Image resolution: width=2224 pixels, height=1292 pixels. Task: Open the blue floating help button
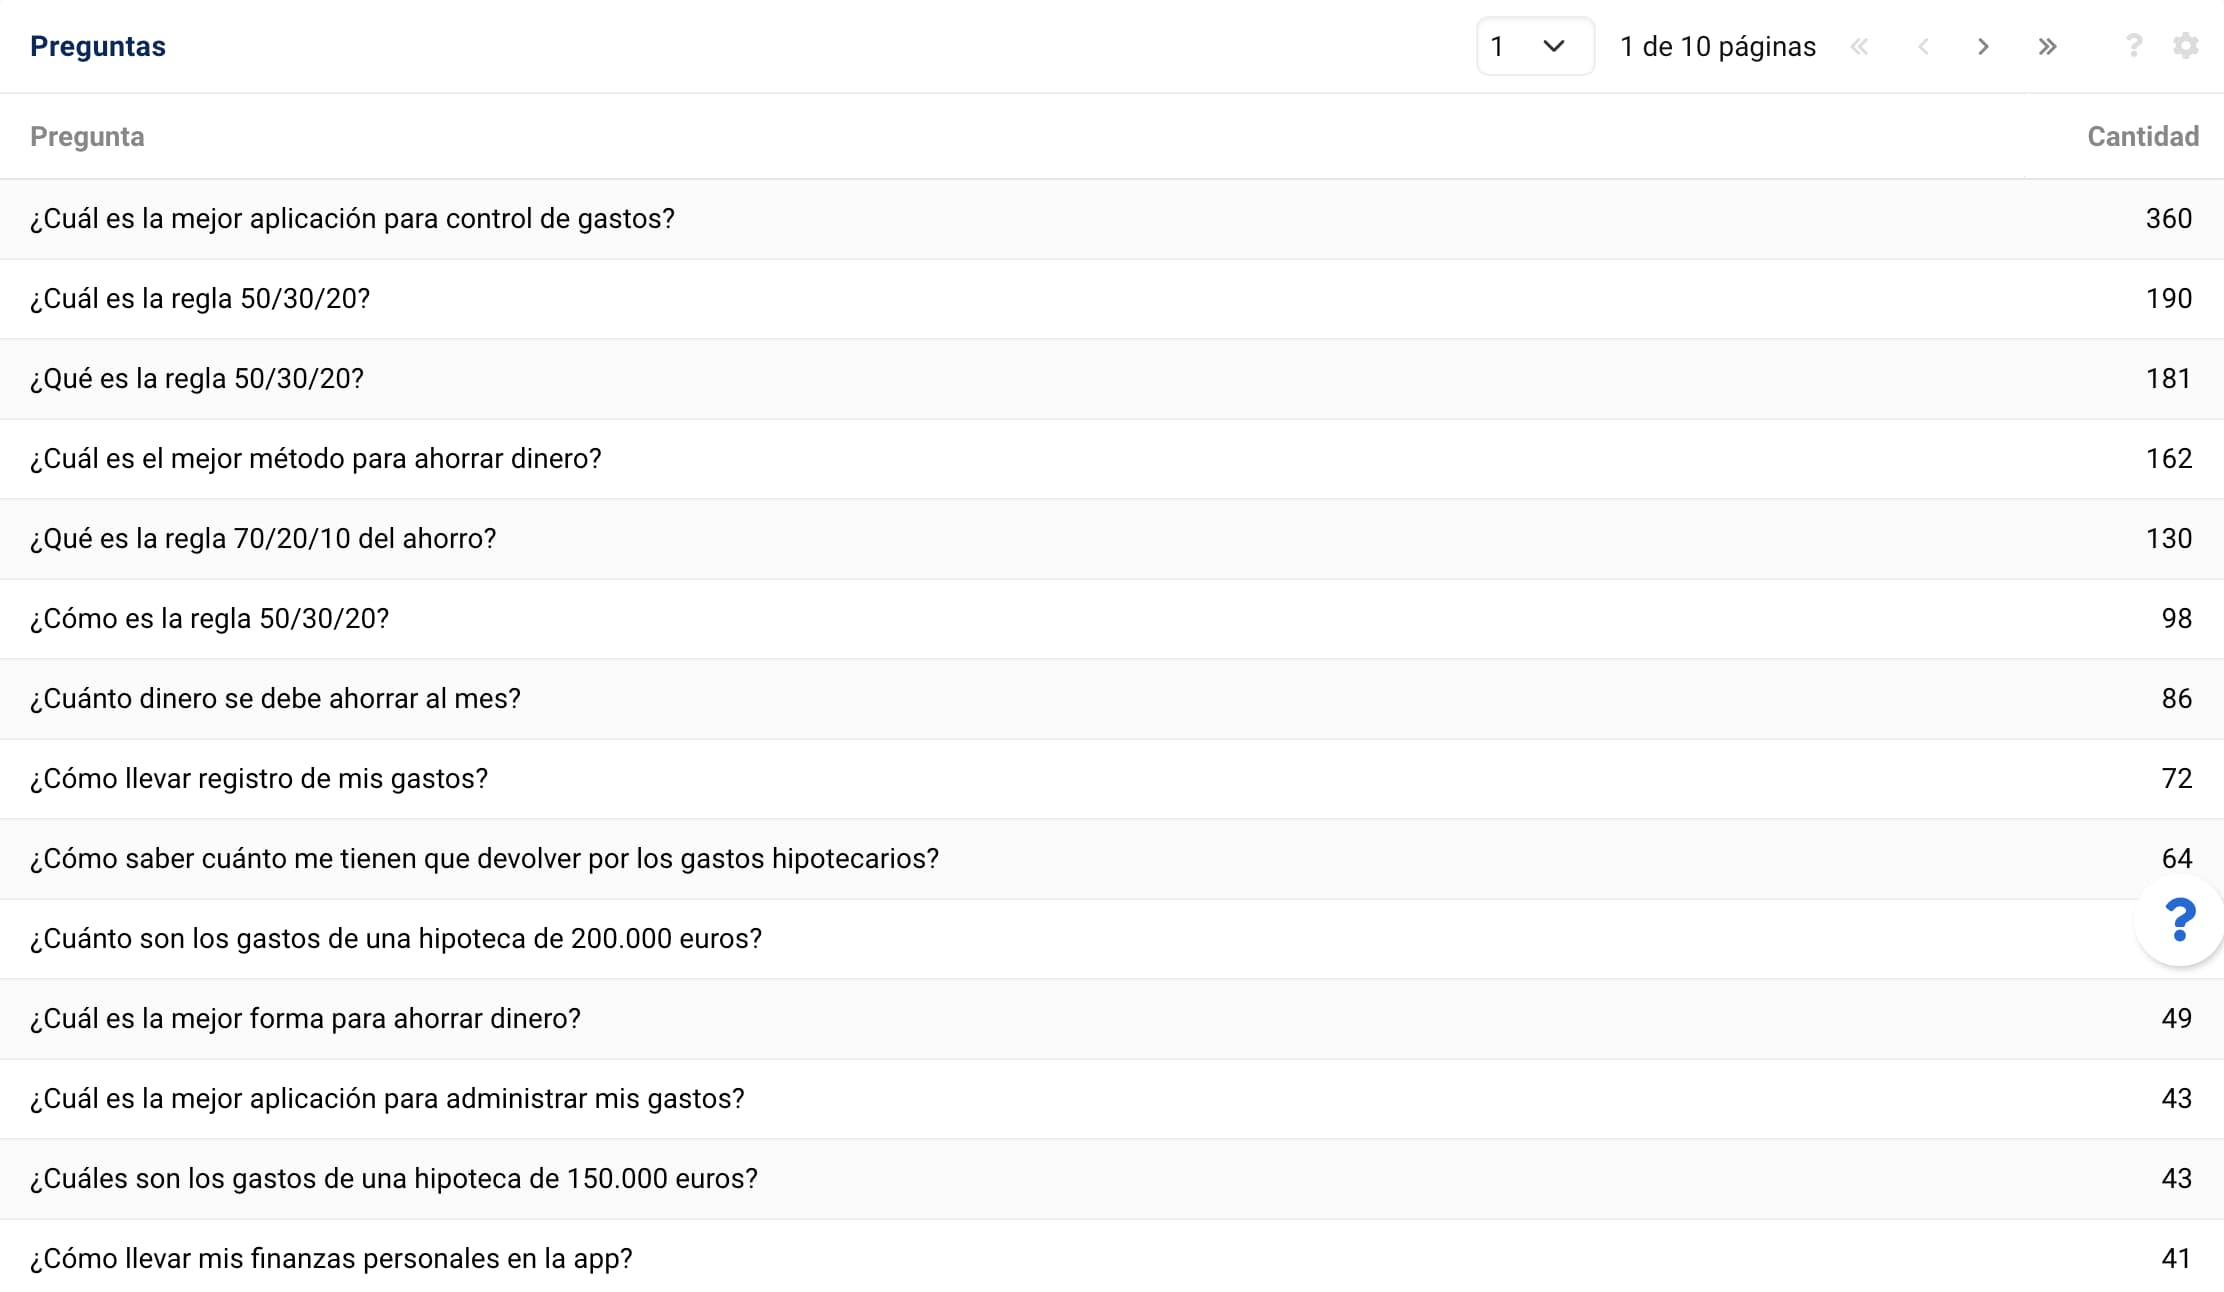pos(2179,920)
